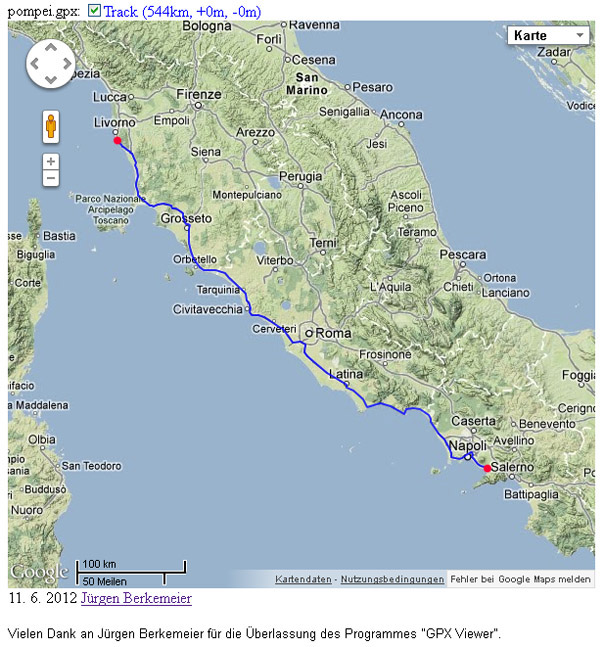The image size is (604, 647).
Task: Click the red end marker near Salerno
Action: 487,468
